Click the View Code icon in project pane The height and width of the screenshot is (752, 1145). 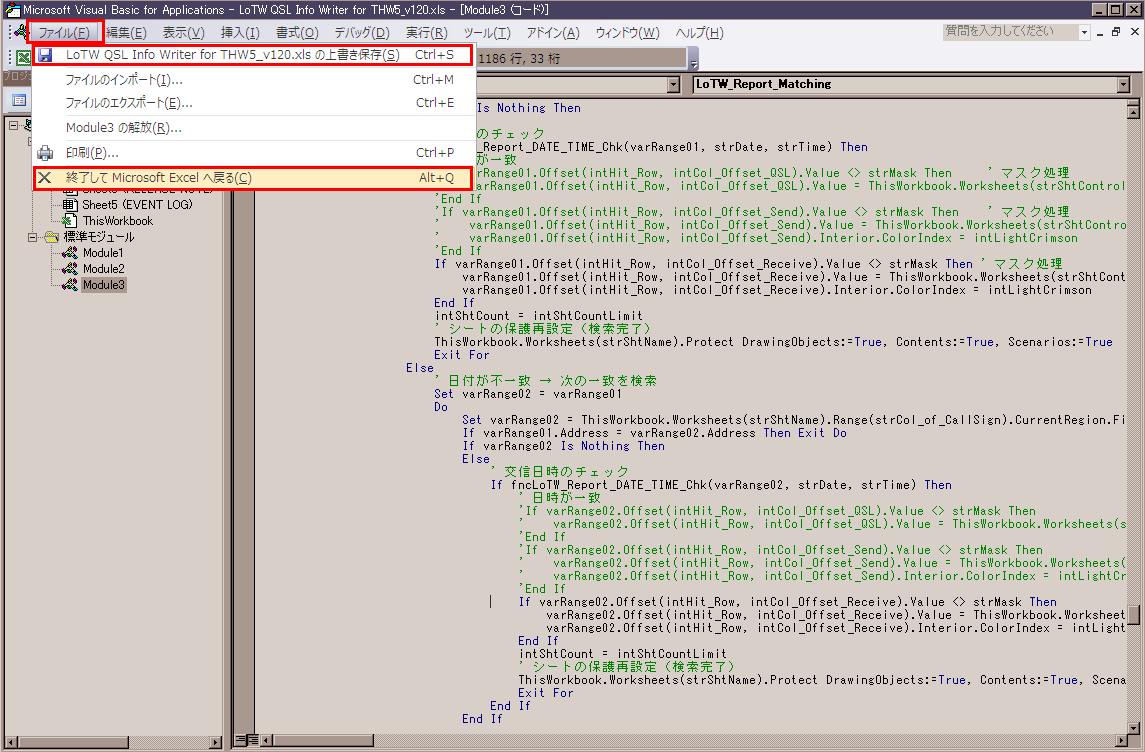(x=19, y=99)
